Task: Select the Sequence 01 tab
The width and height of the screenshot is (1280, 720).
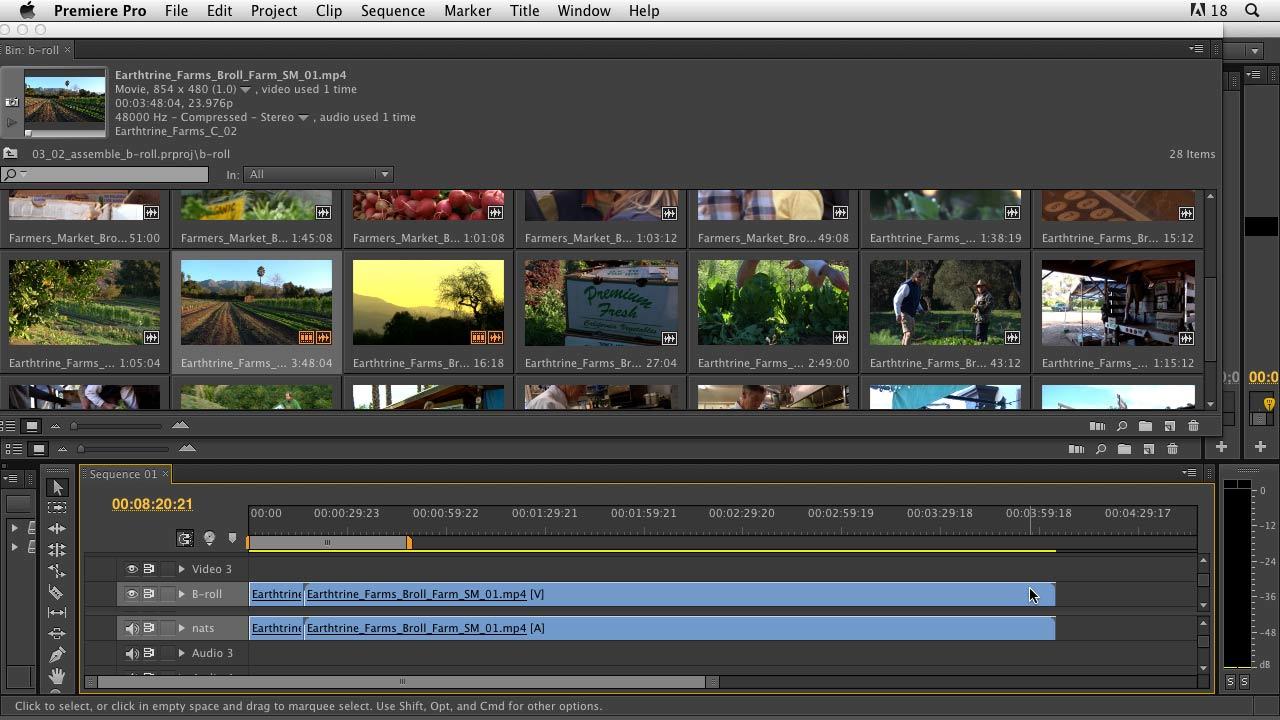Action: [123, 474]
